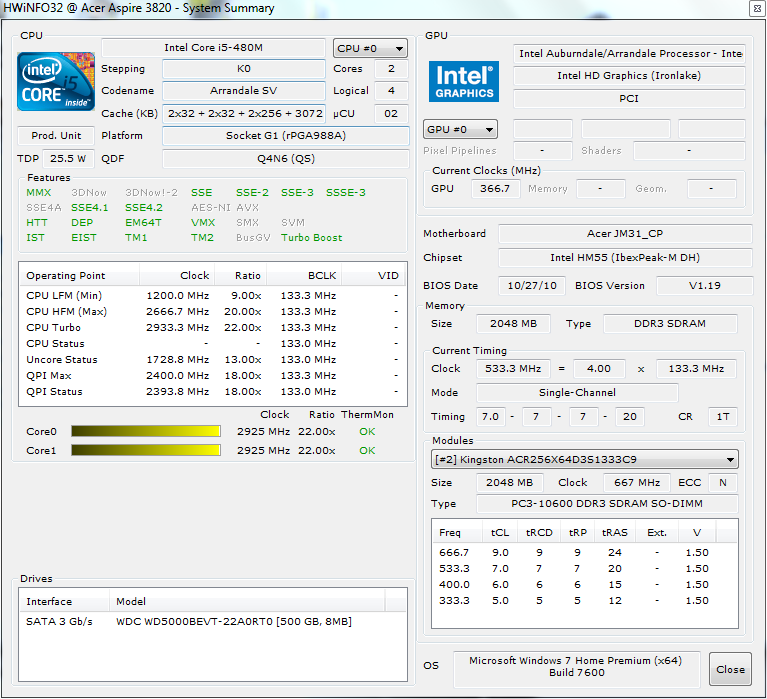Click the Platform Socket G1 field
767x699 pixels.
tap(286, 135)
